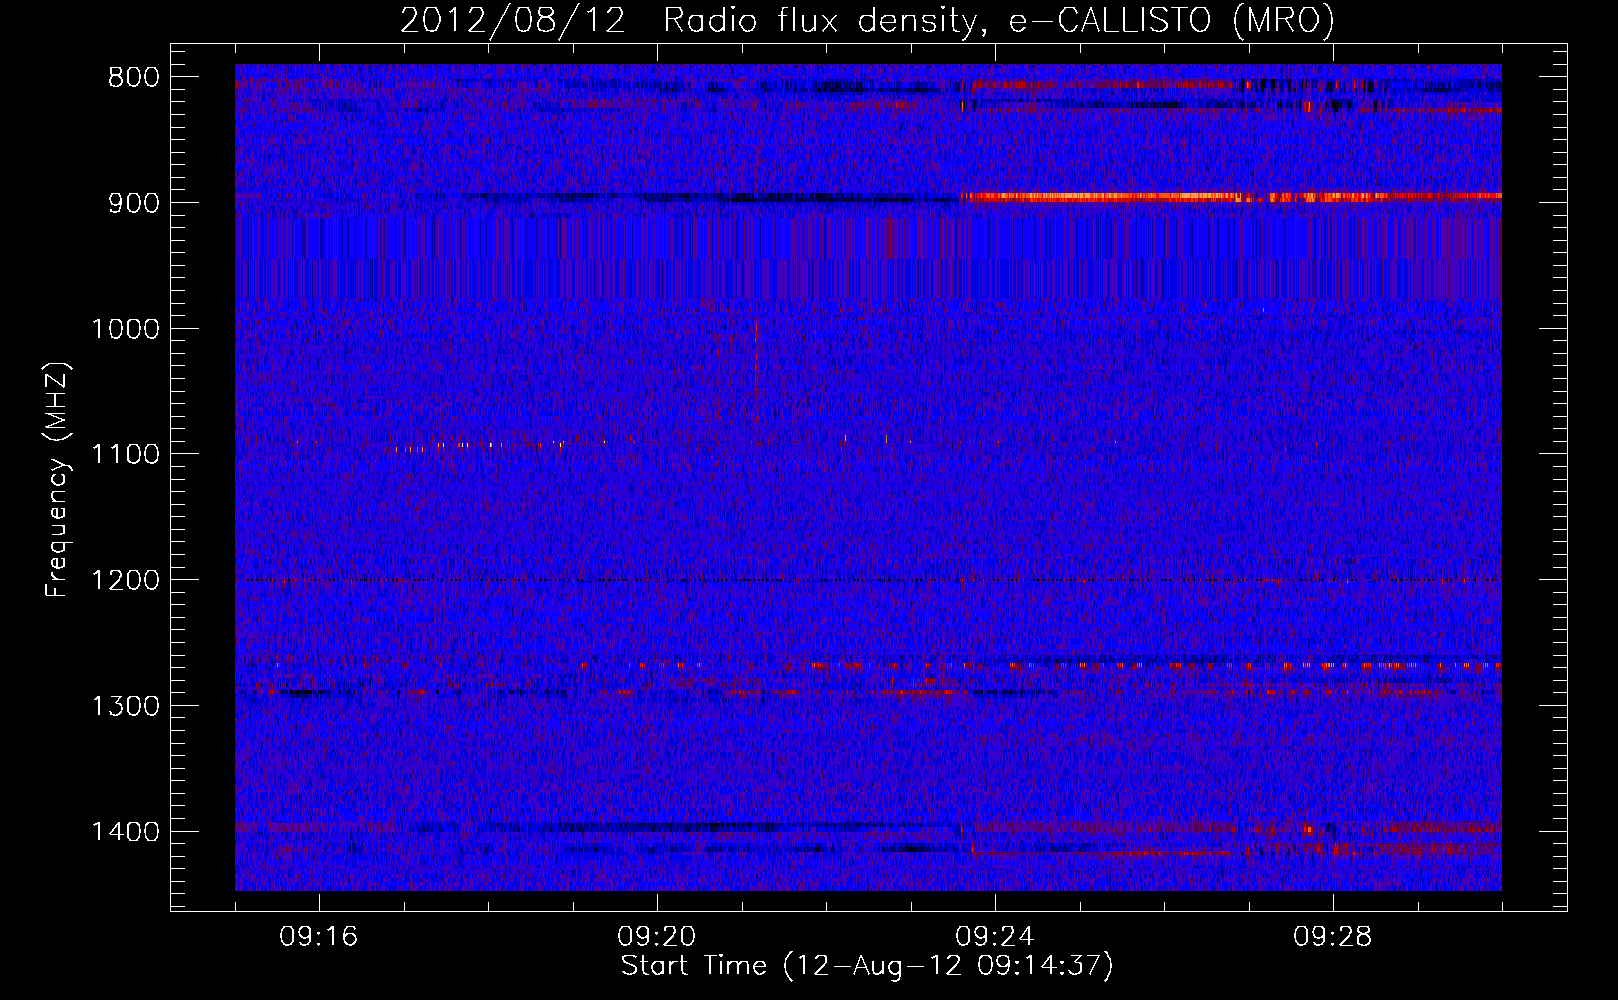1618x1000 pixels.
Task: Click the 09:28 time tick label
Action: tap(1332, 937)
